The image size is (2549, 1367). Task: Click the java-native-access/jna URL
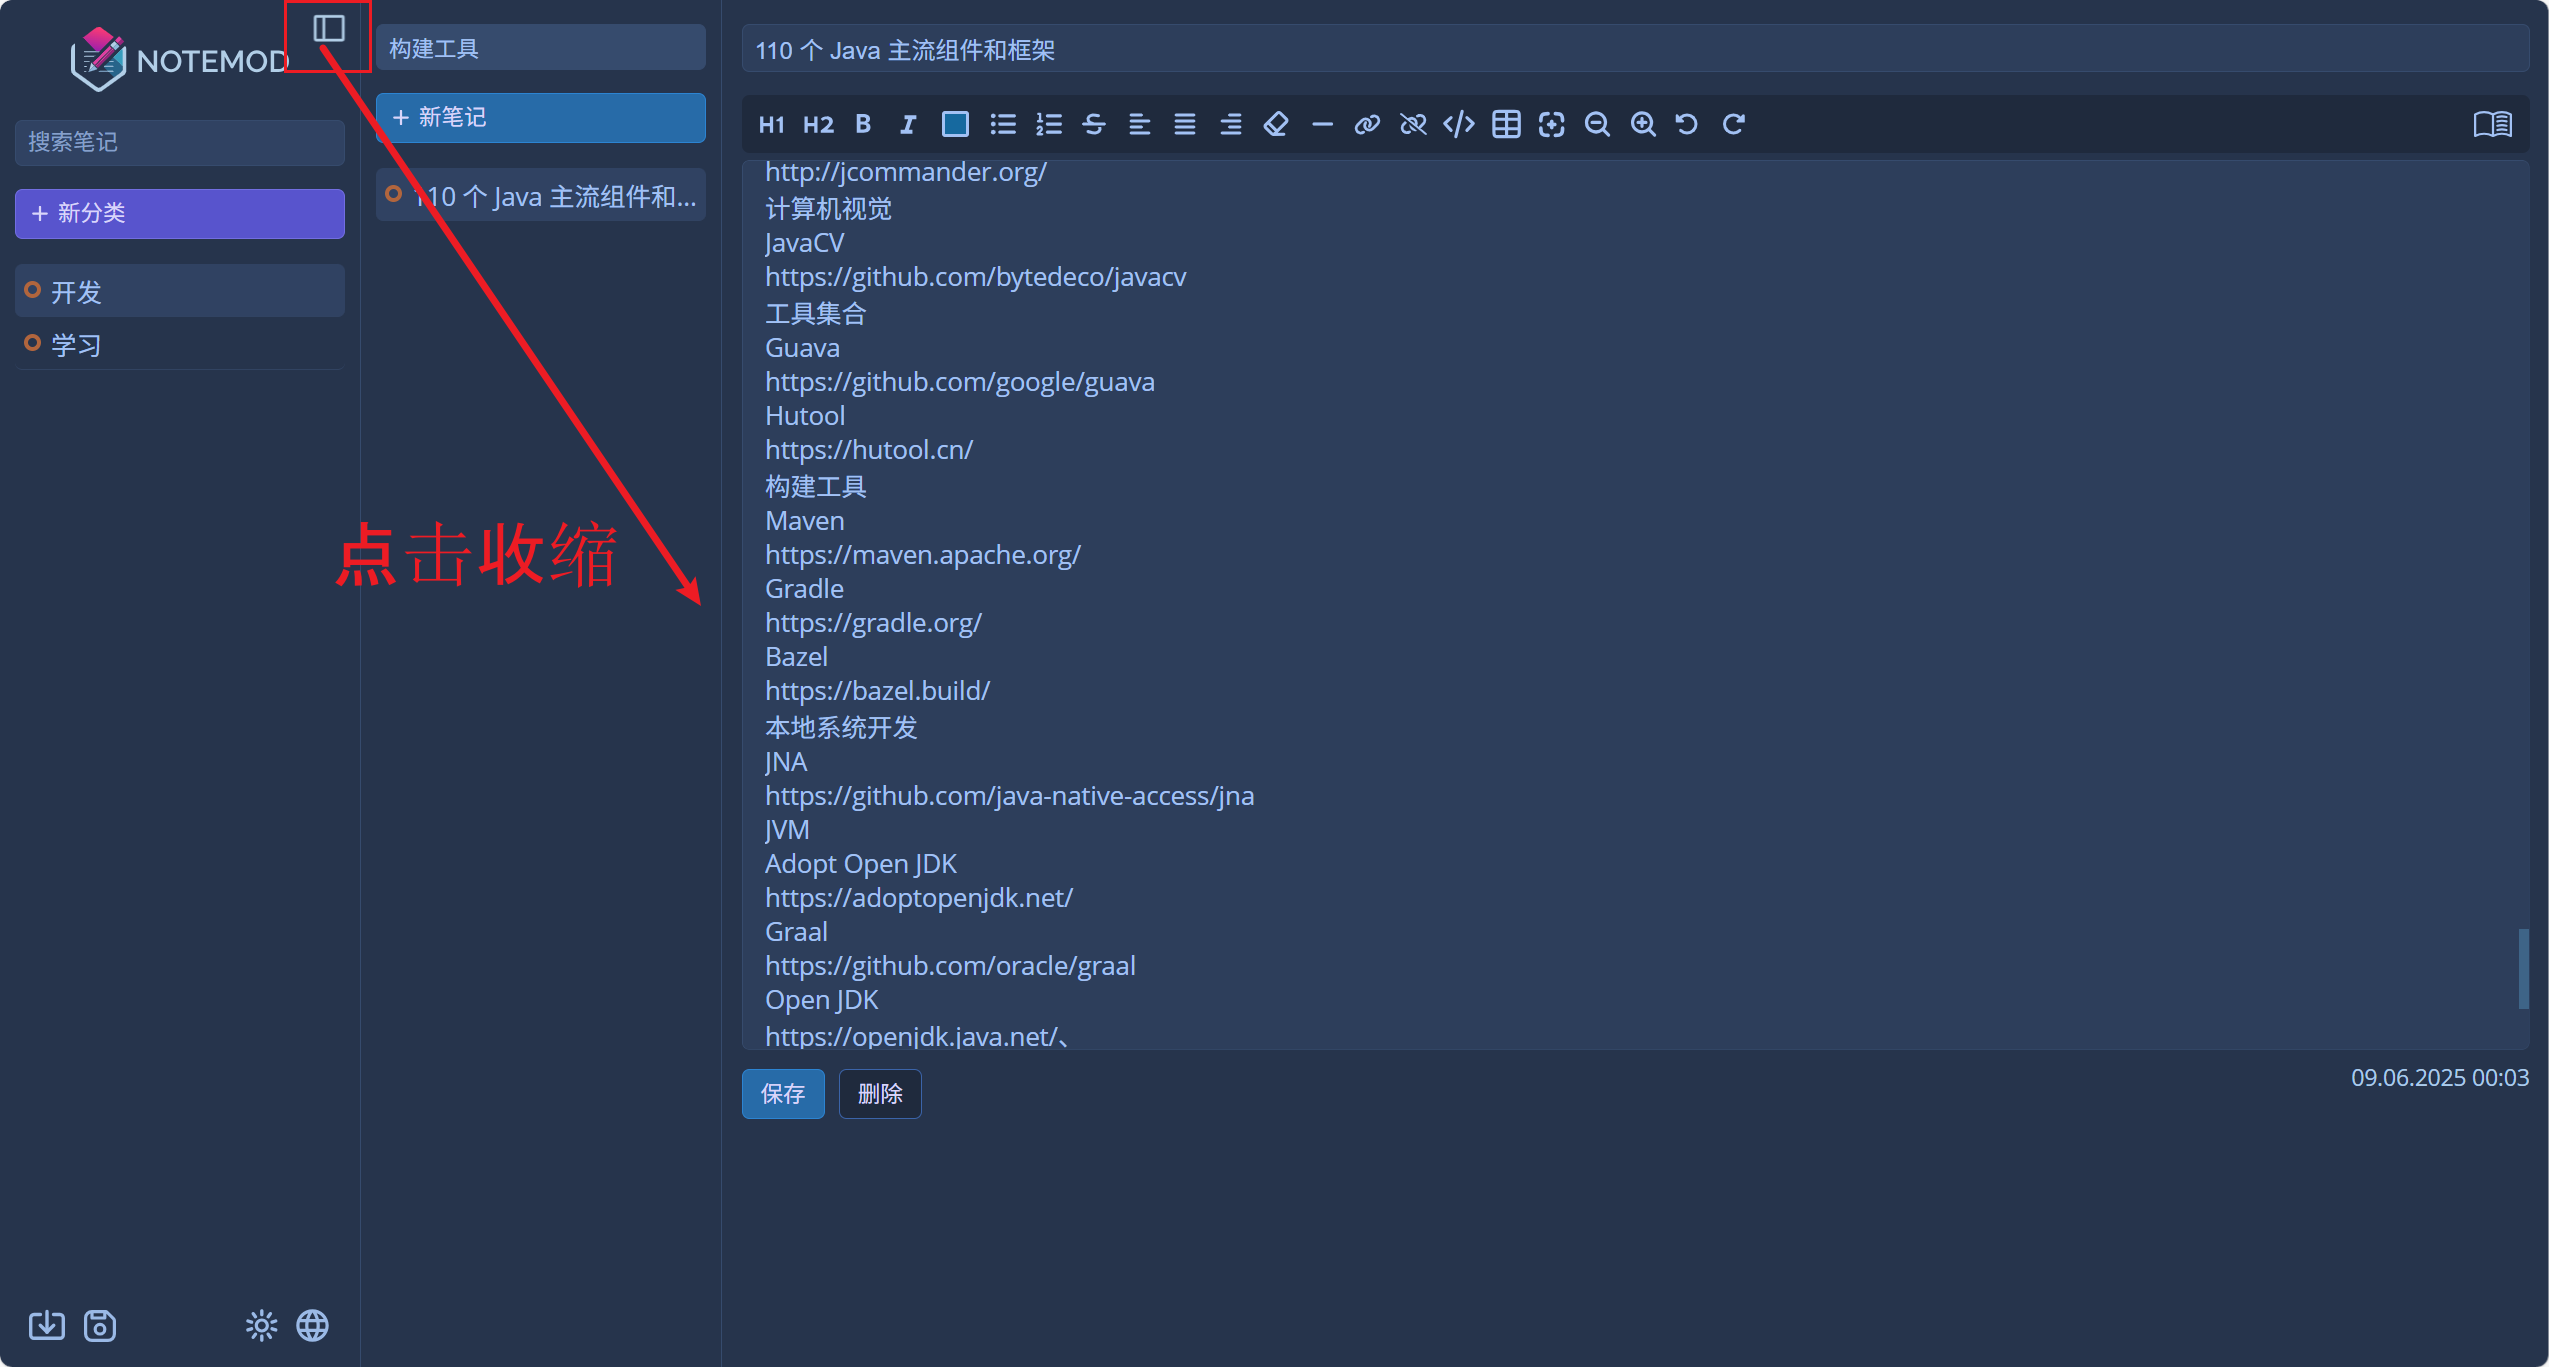pos(1010,796)
